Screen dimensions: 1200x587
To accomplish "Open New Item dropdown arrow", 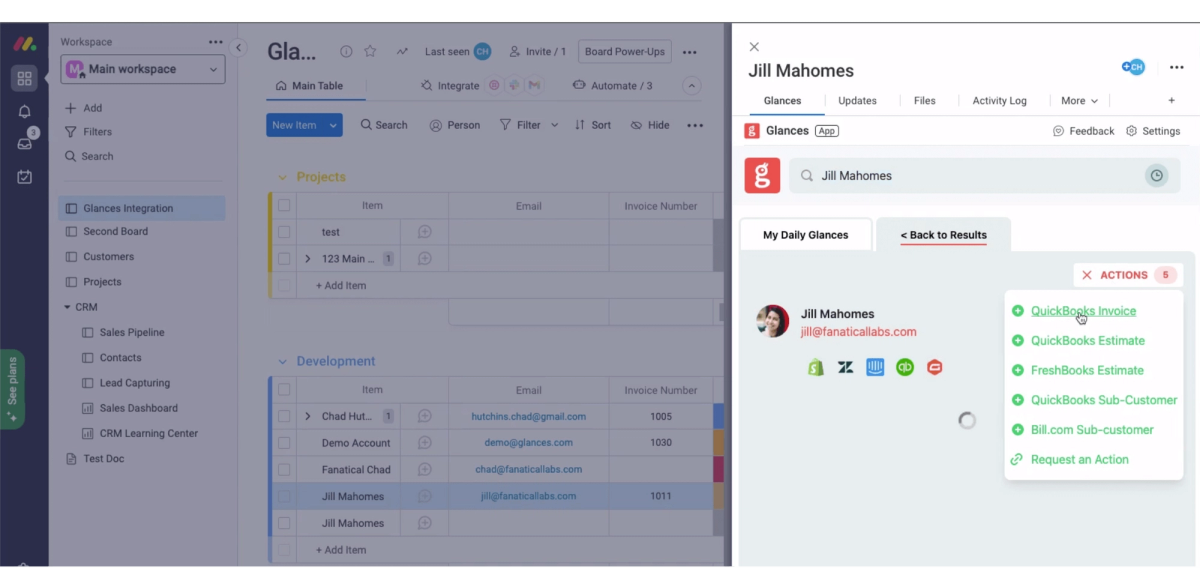I will click(334, 125).
